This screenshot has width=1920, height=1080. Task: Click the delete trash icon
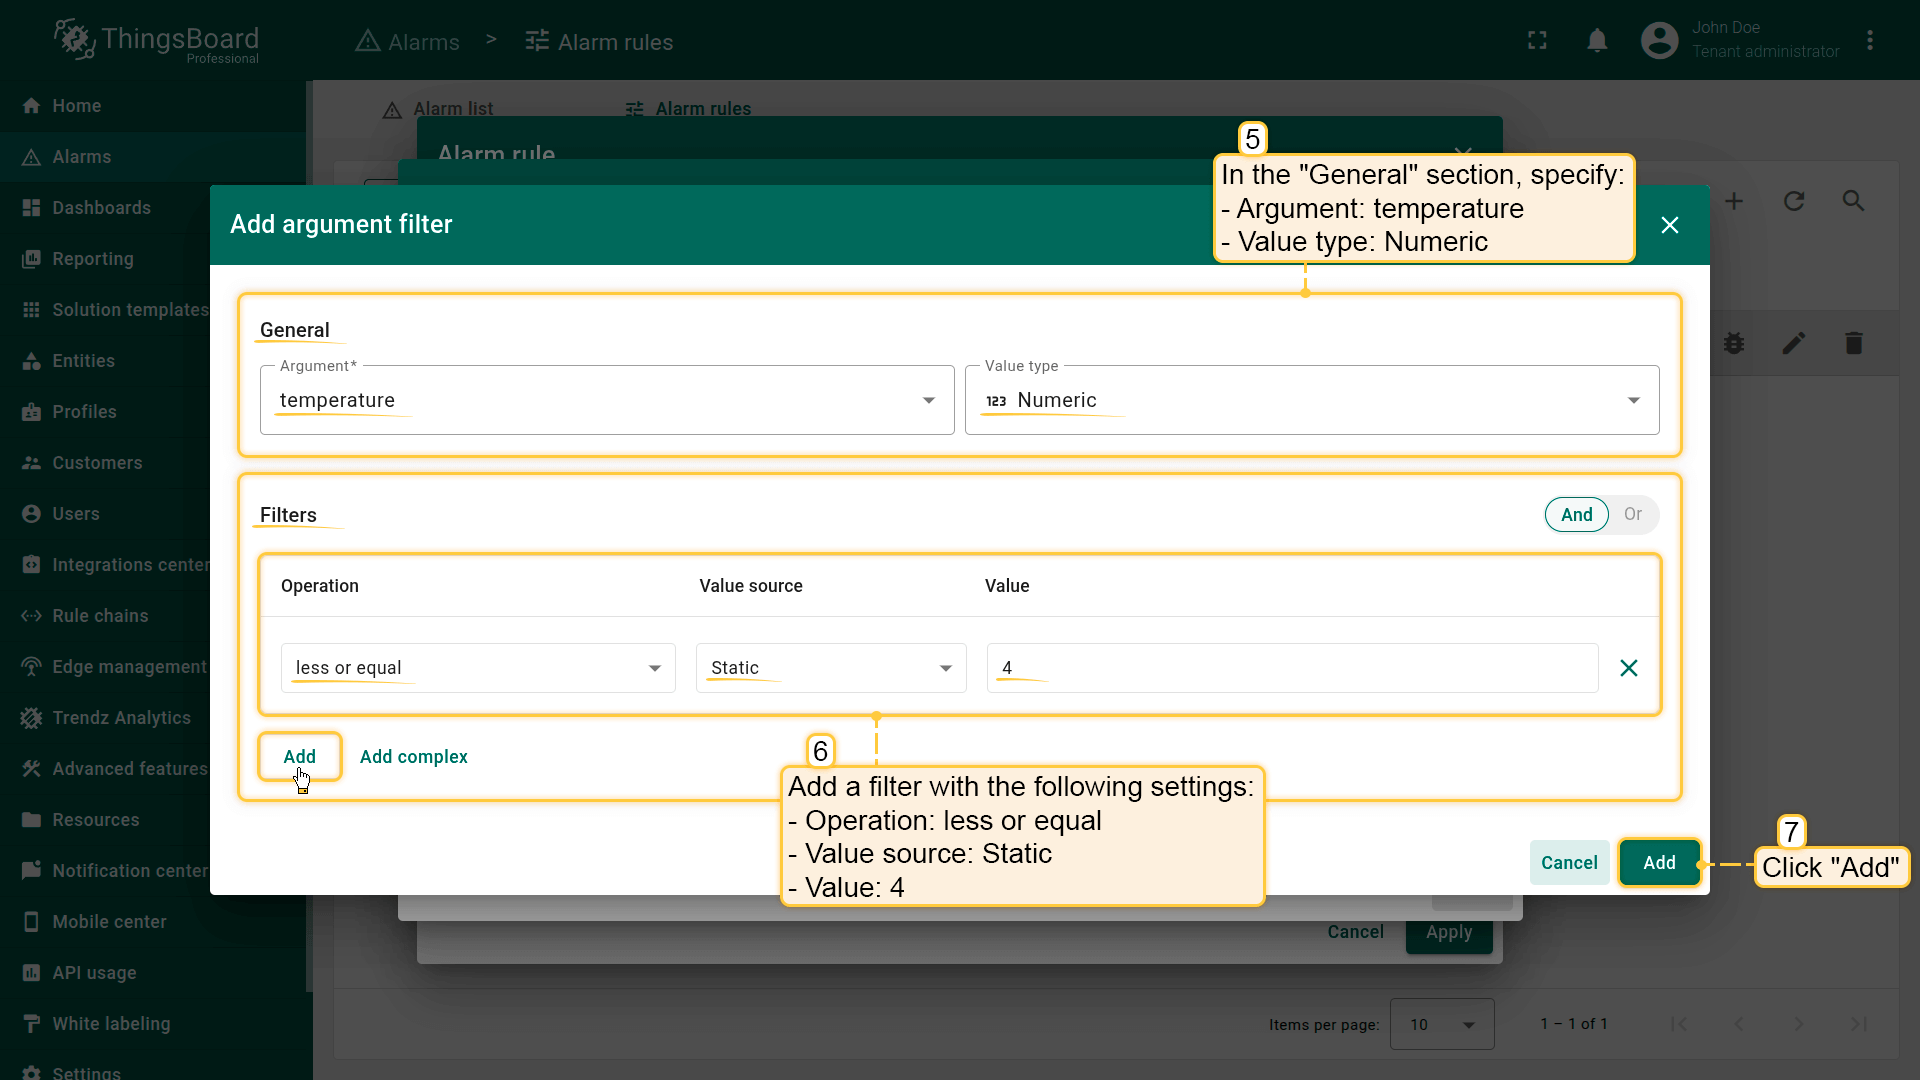(x=1853, y=344)
